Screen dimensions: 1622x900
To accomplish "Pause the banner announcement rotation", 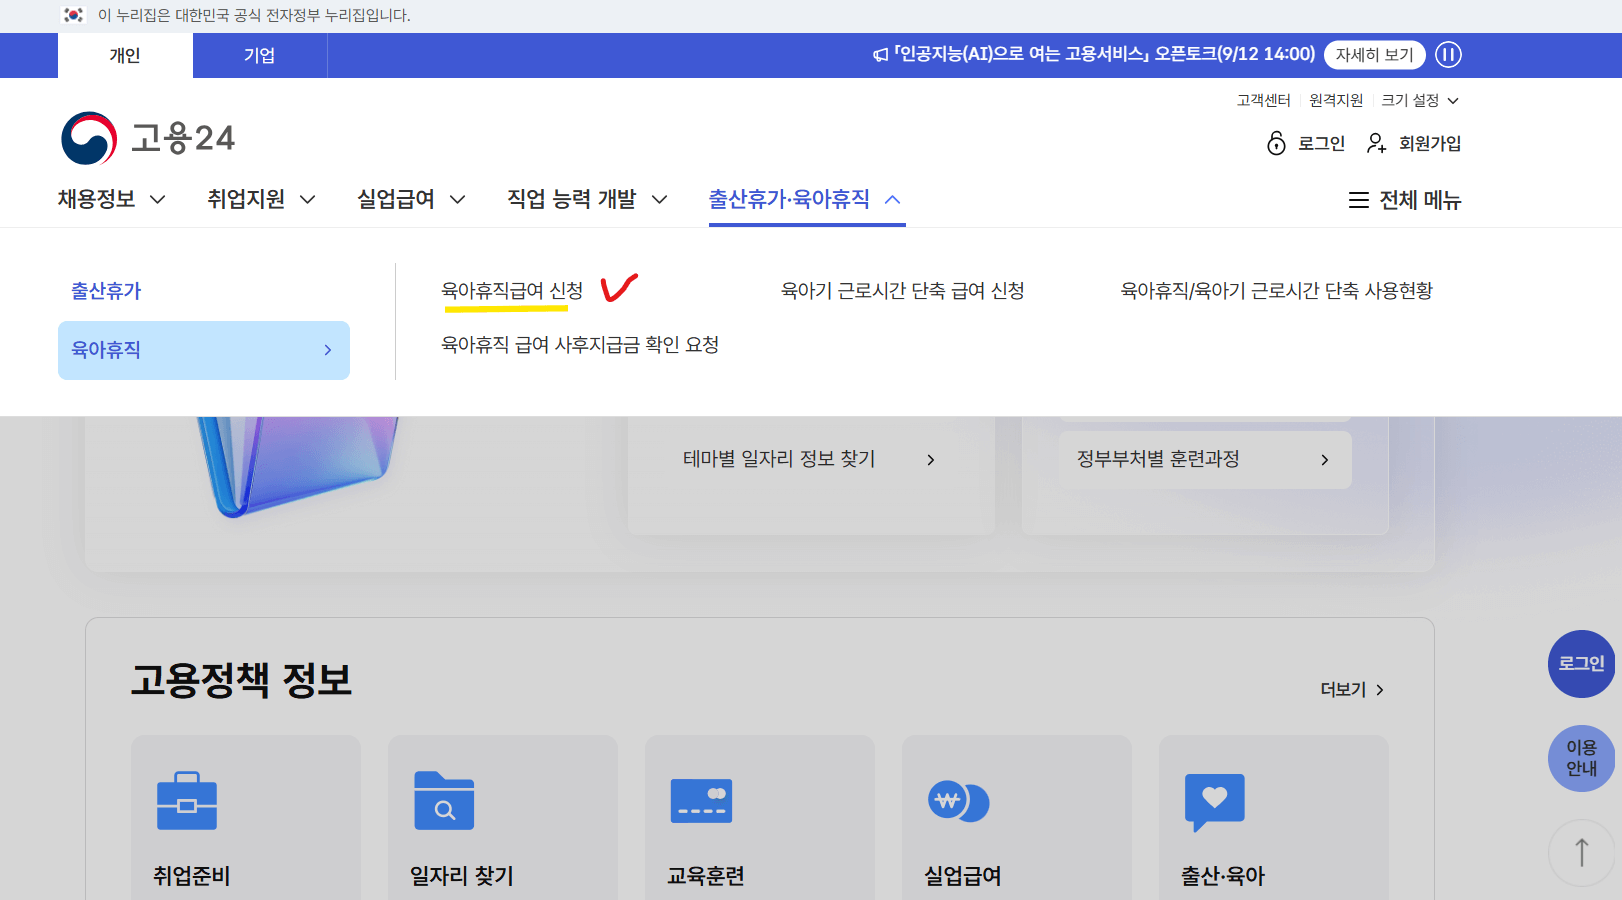I will click(1448, 55).
